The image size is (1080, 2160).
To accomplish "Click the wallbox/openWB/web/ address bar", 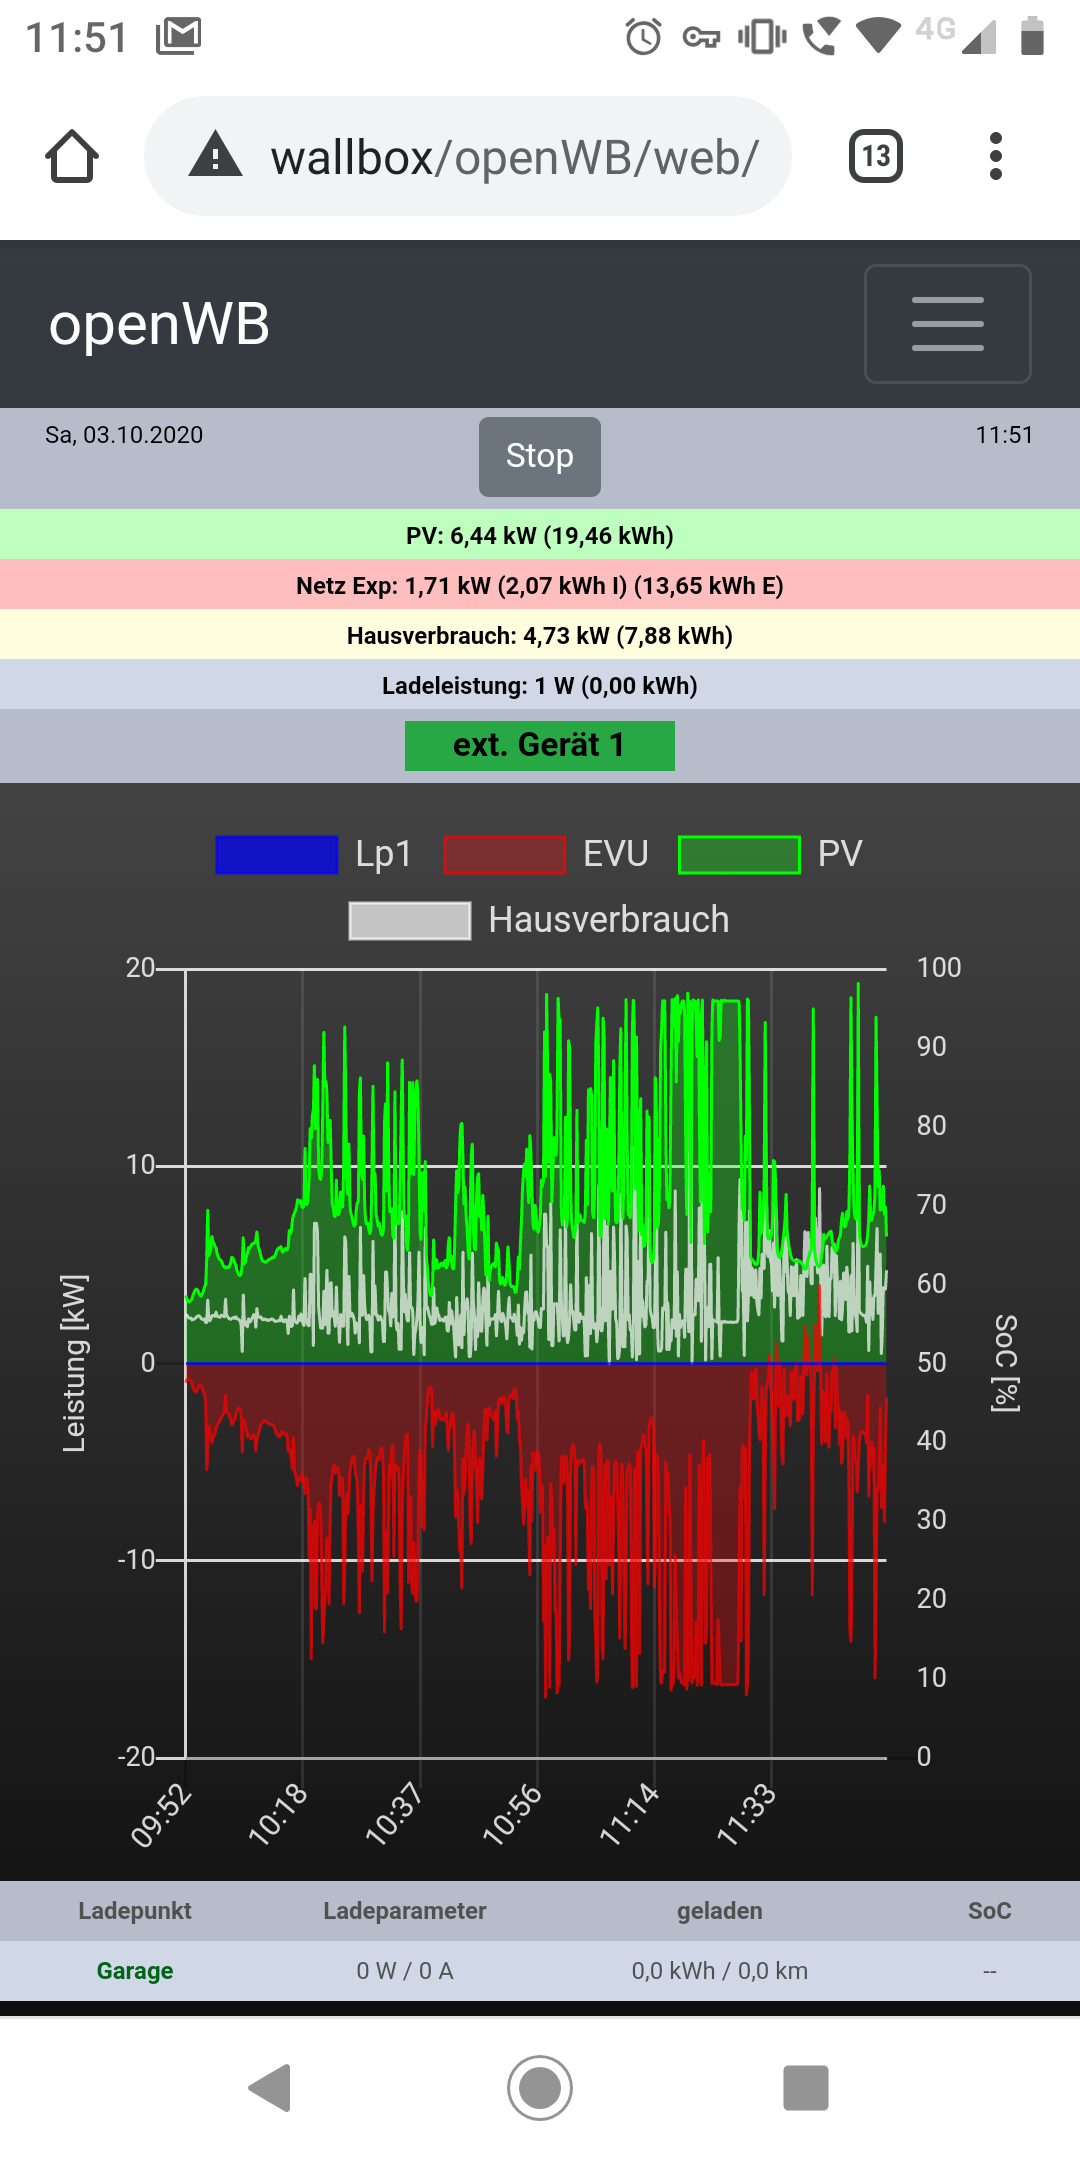I will coord(468,156).
